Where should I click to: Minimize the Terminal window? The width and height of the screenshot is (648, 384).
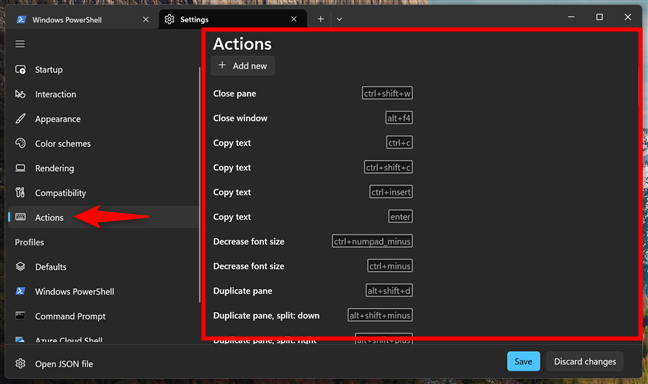pyautogui.click(x=571, y=17)
